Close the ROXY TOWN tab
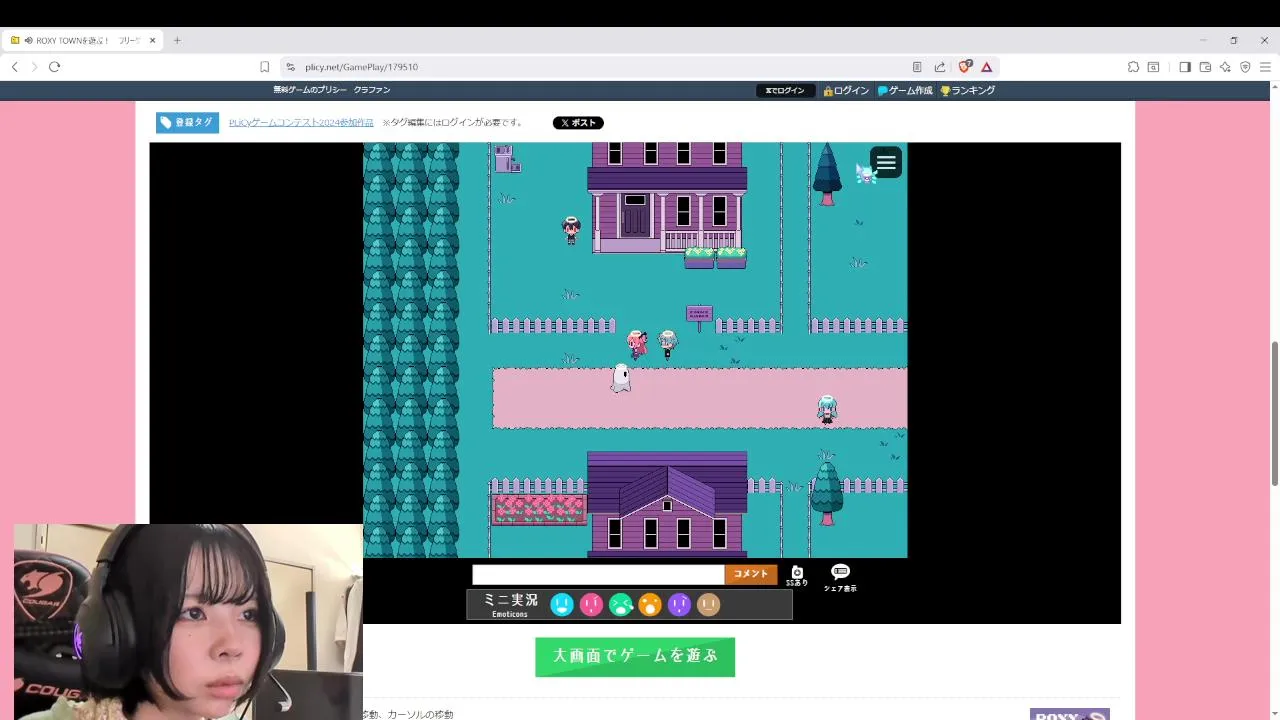The width and height of the screenshot is (1280, 720). coord(152,40)
